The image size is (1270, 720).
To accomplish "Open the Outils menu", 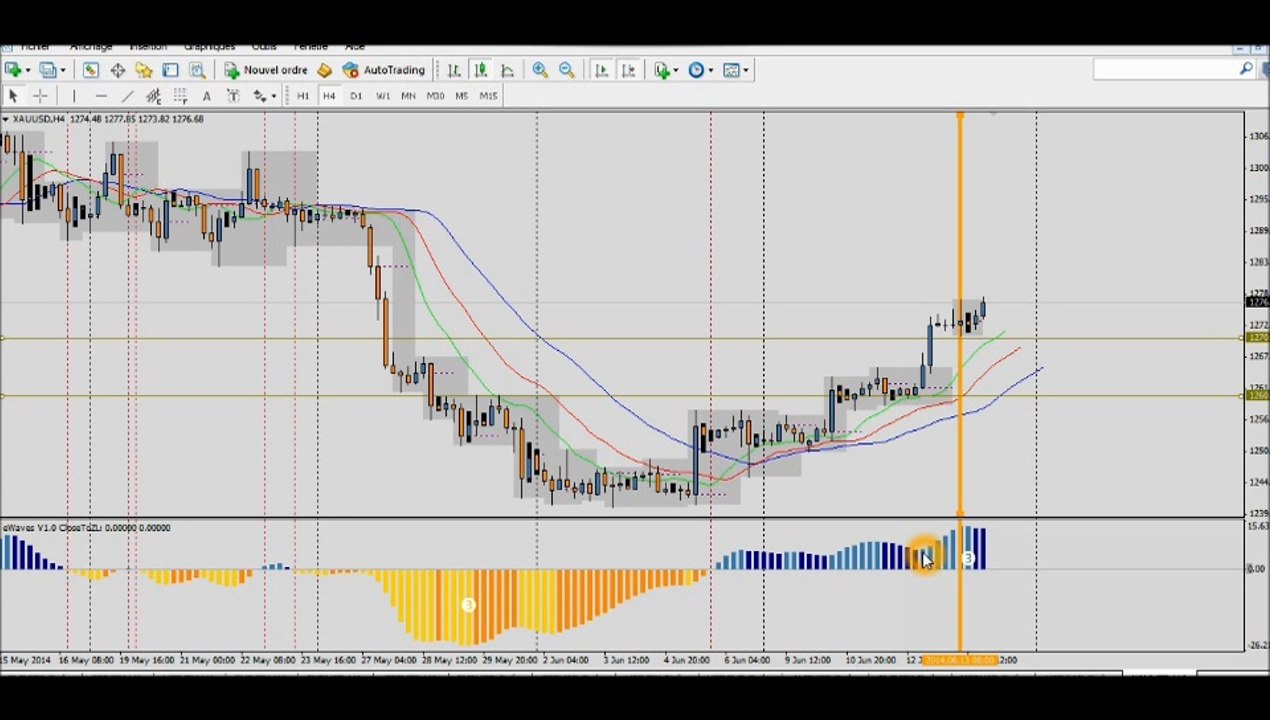I will tap(264, 46).
